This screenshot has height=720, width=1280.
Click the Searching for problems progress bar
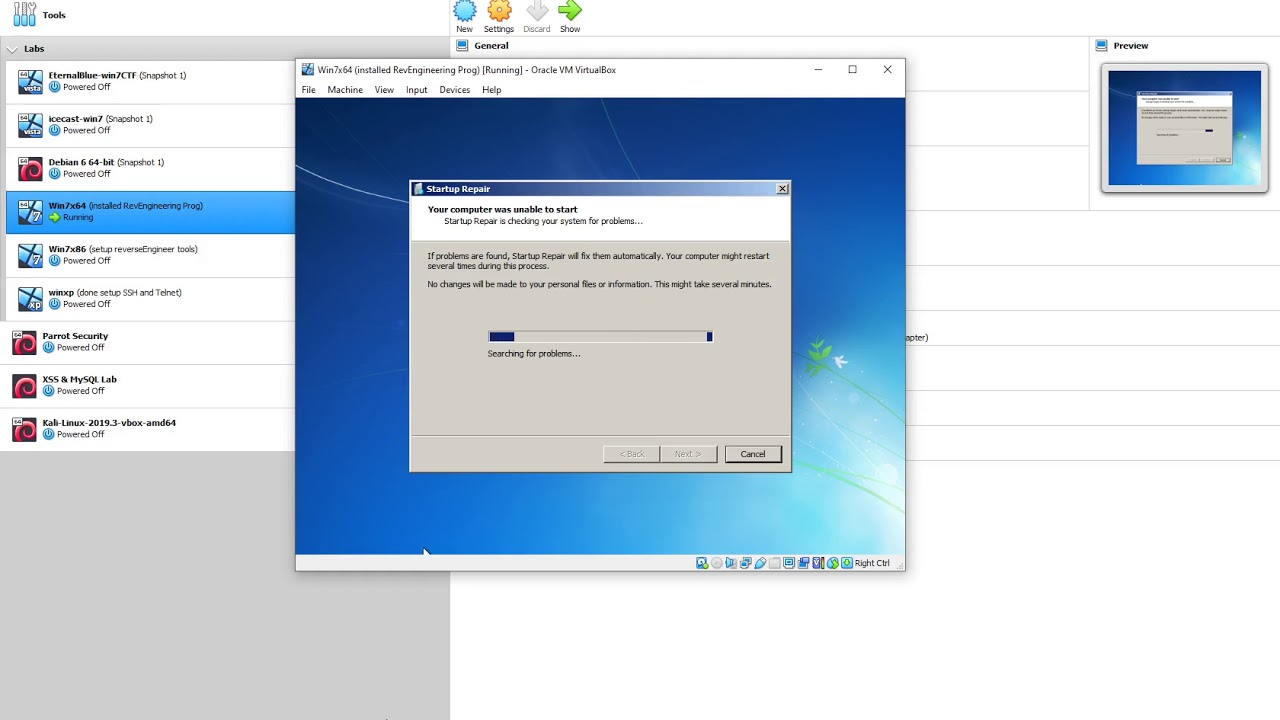(x=600, y=337)
